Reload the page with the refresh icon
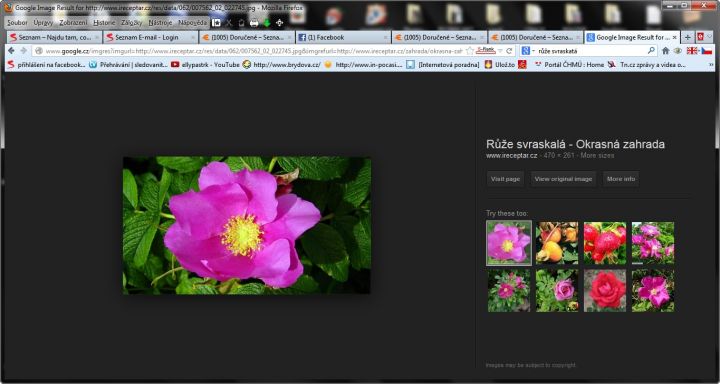 tap(509, 51)
